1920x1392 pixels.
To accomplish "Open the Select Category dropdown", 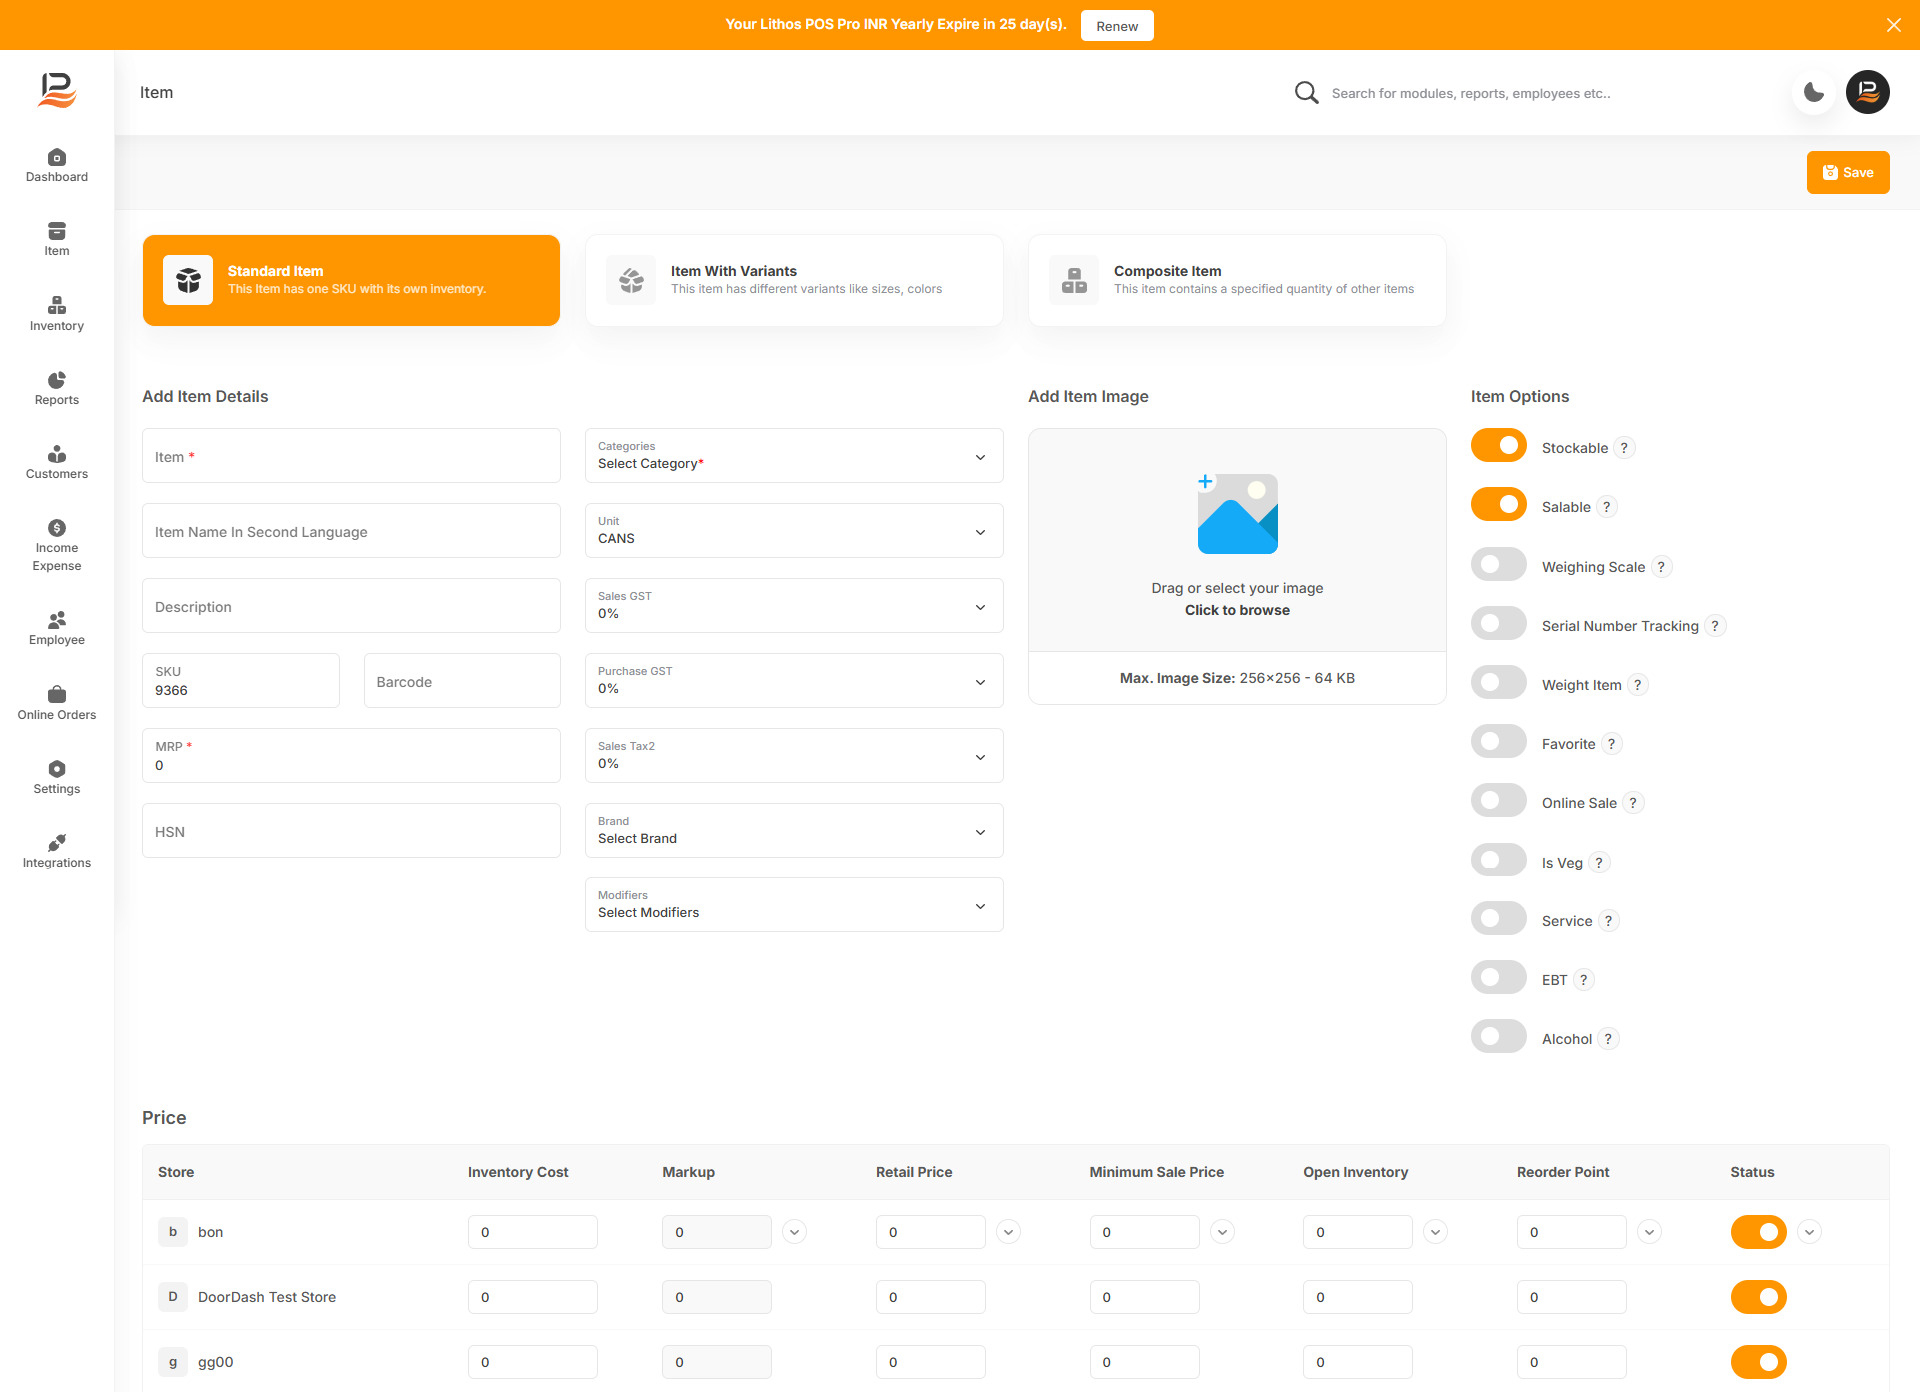I will (x=794, y=456).
